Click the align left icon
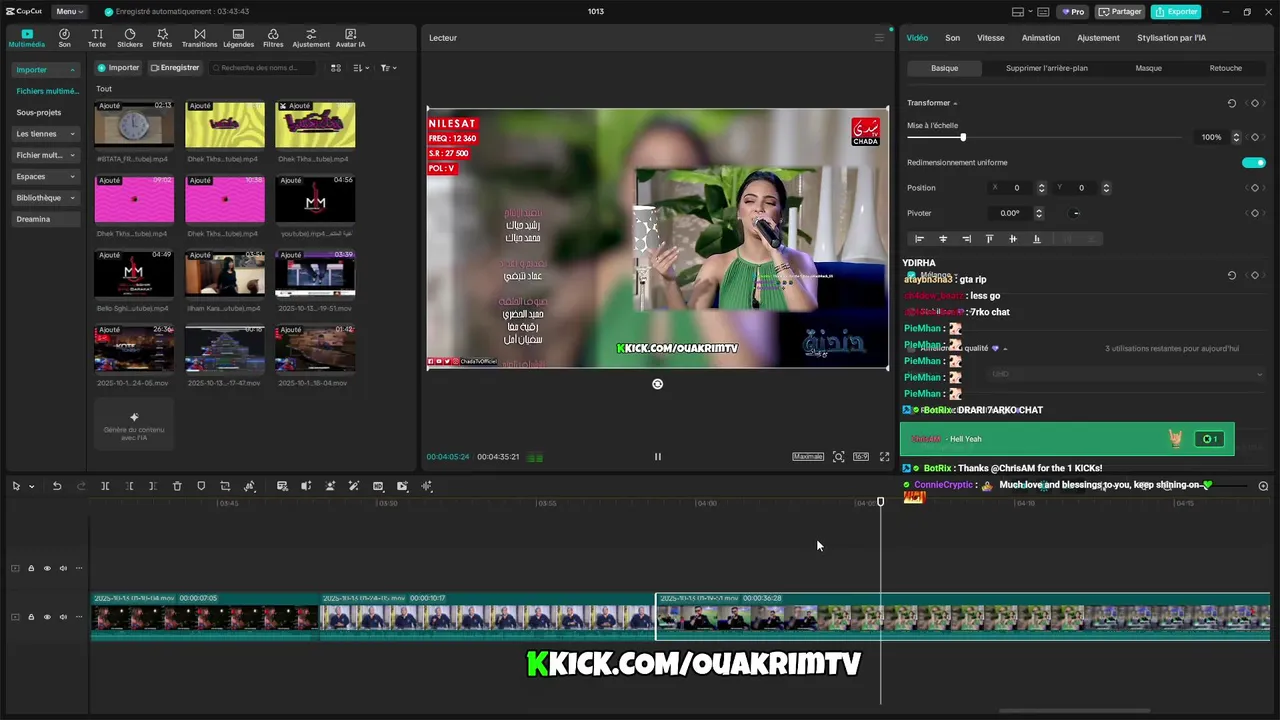The height and width of the screenshot is (720, 1280). (x=919, y=239)
